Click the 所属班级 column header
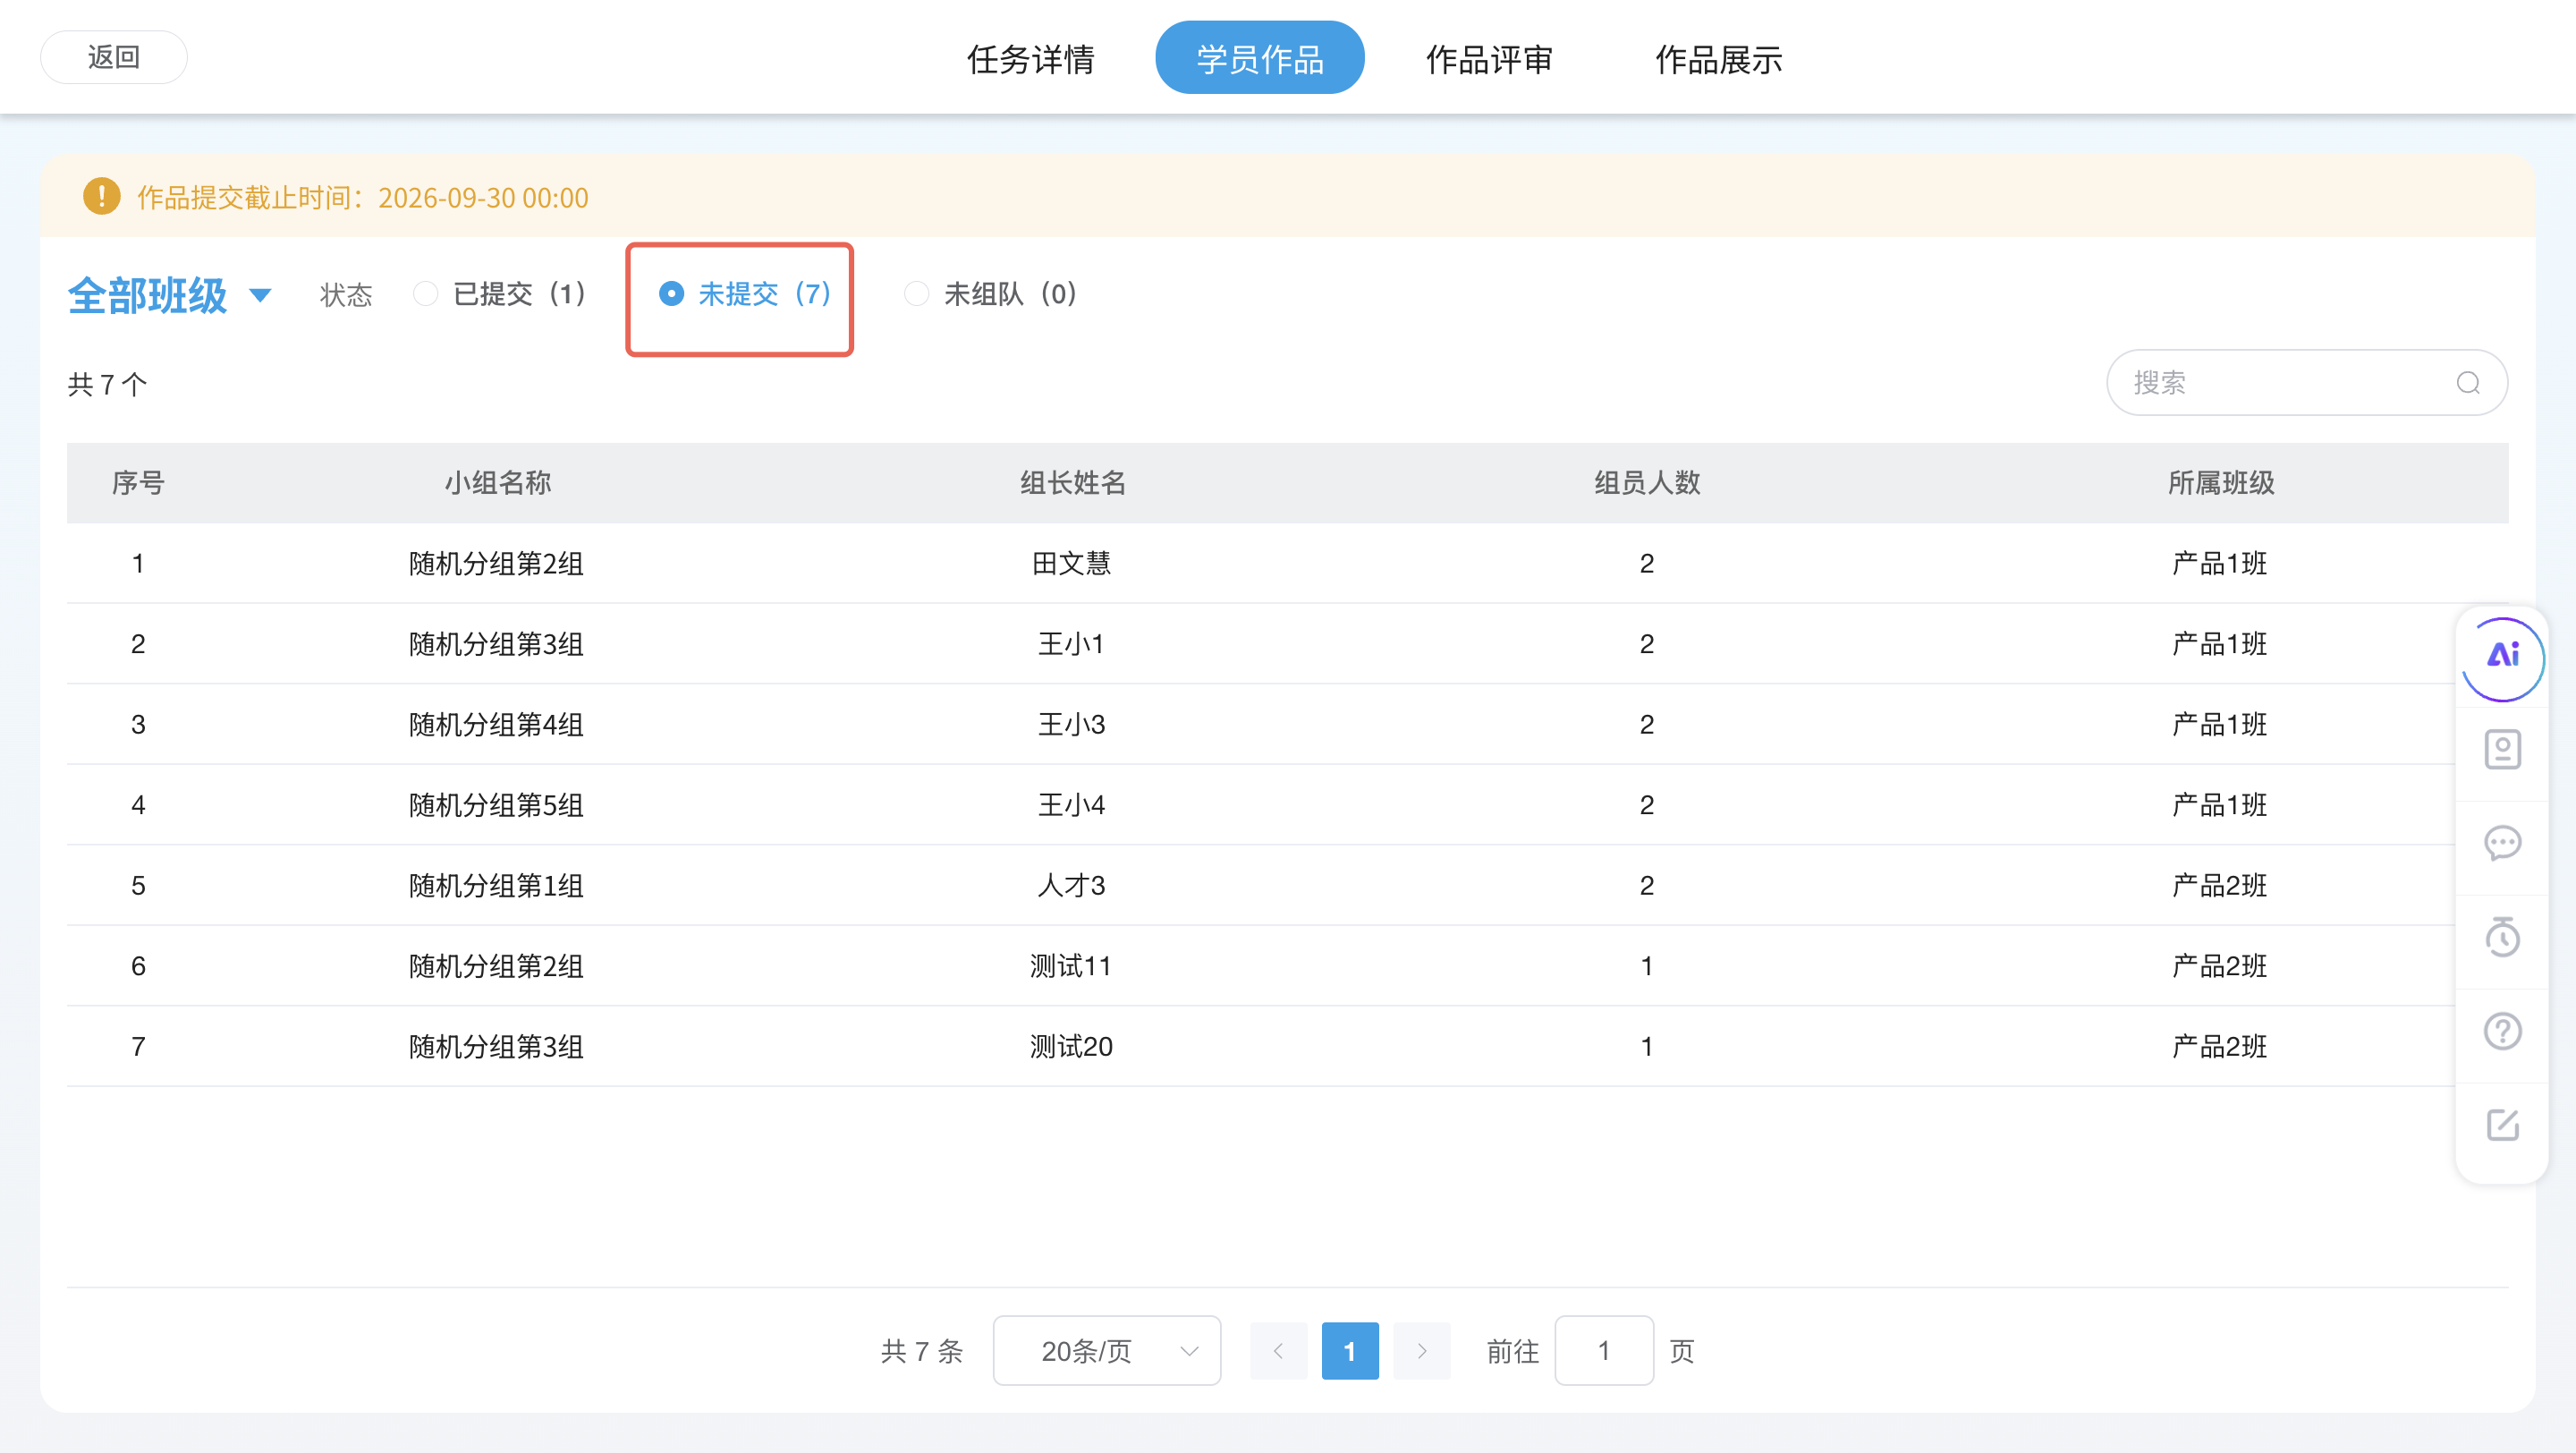The width and height of the screenshot is (2576, 1453). pyautogui.click(x=2221, y=483)
